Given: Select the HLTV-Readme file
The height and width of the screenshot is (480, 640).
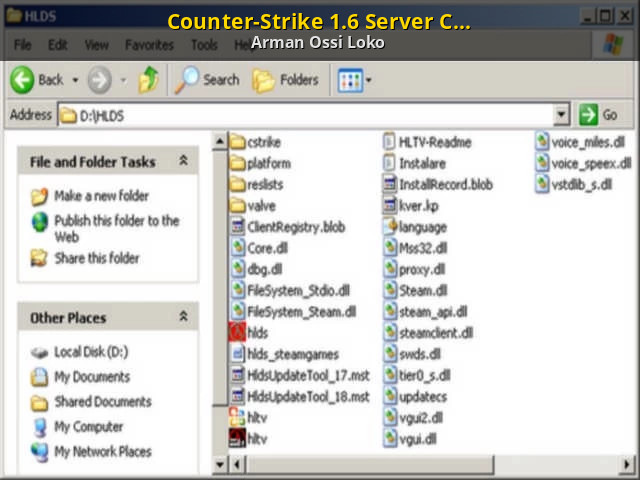Looking at the screenshot, I should point(393,142).
